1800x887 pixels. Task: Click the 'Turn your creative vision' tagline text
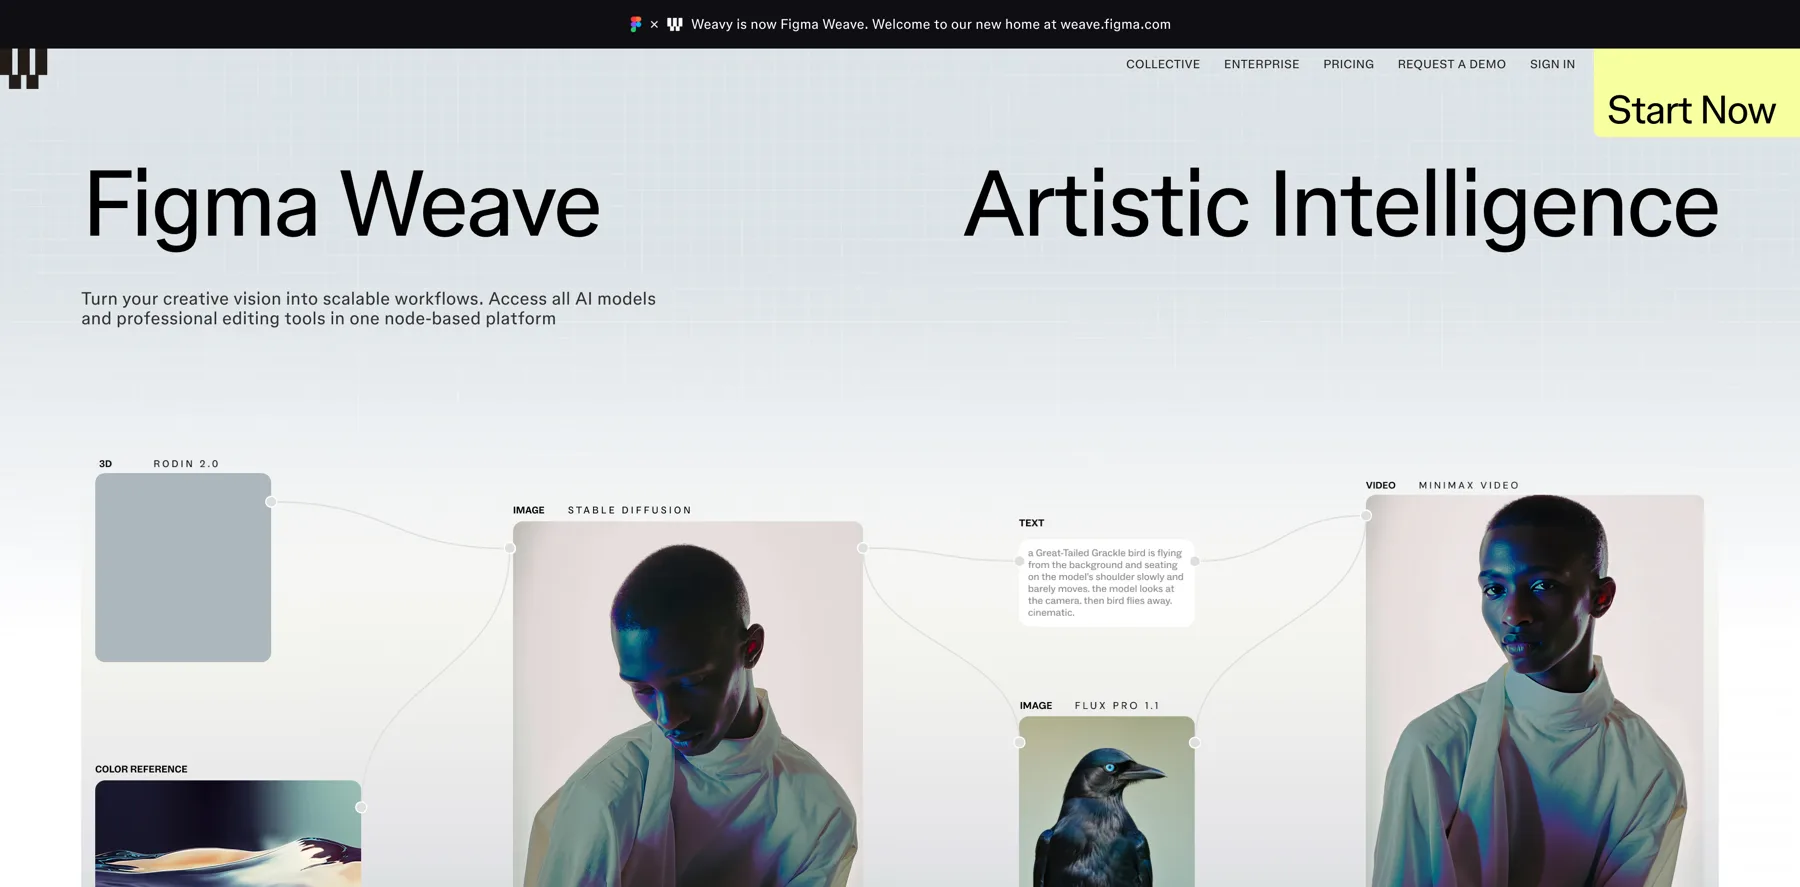coord(368,308)
